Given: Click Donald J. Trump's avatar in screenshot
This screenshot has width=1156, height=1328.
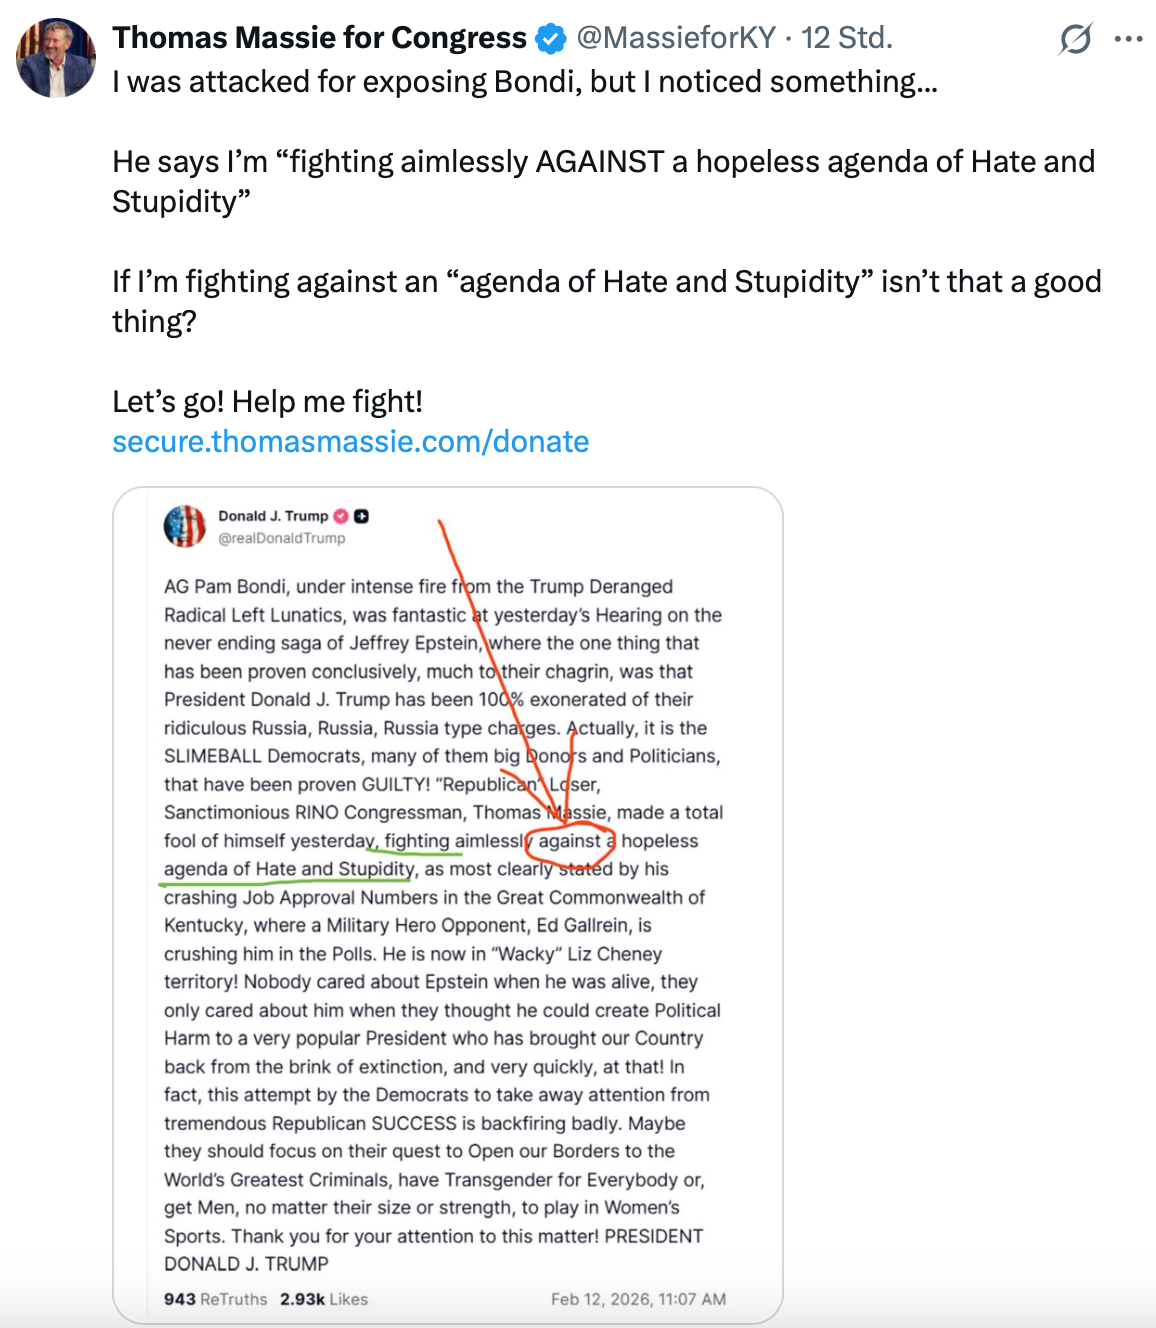Looking at the screenshot, I should click(185, 526).
